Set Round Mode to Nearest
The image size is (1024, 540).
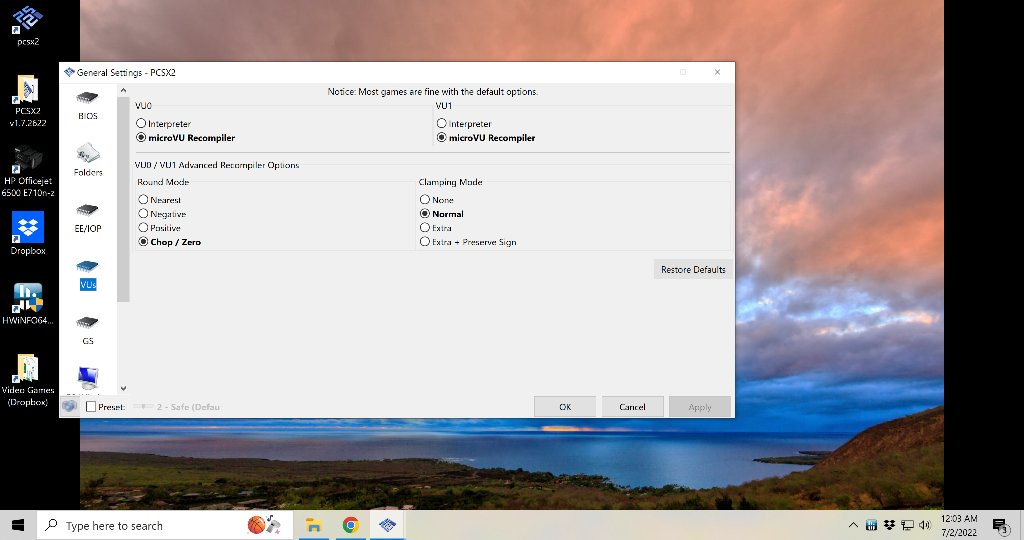pyautogui.click(x=159, y=200)
